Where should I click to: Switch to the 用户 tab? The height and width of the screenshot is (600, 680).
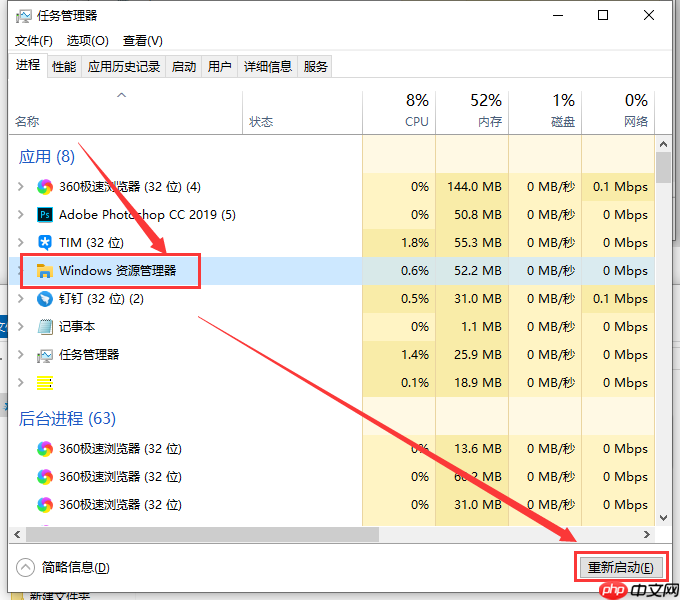(x=219, y=67)
